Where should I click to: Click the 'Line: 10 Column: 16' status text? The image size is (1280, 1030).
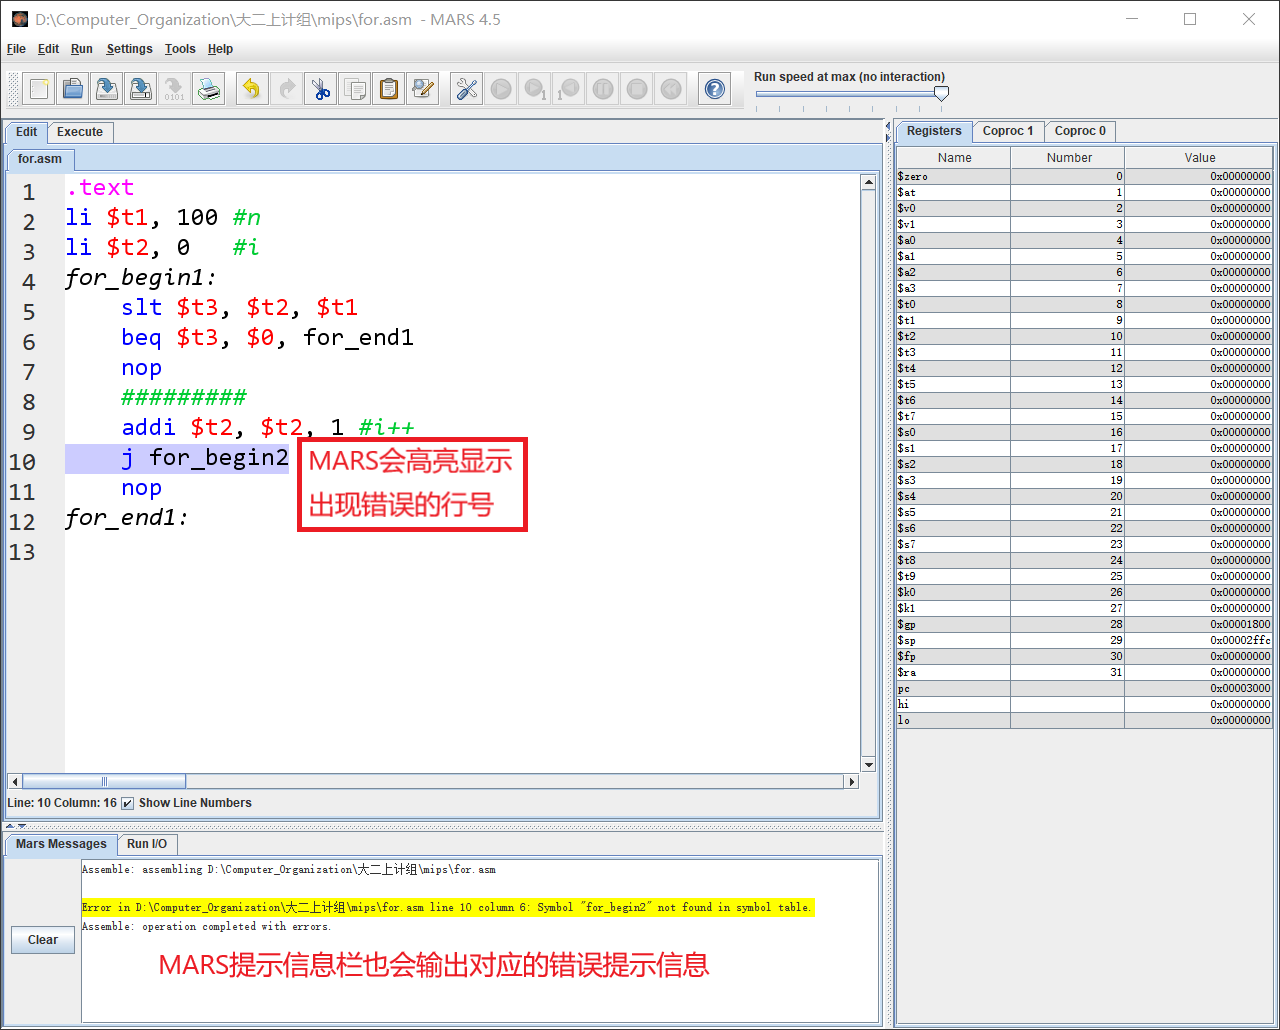pyautogui.click(x=62, y=803)
